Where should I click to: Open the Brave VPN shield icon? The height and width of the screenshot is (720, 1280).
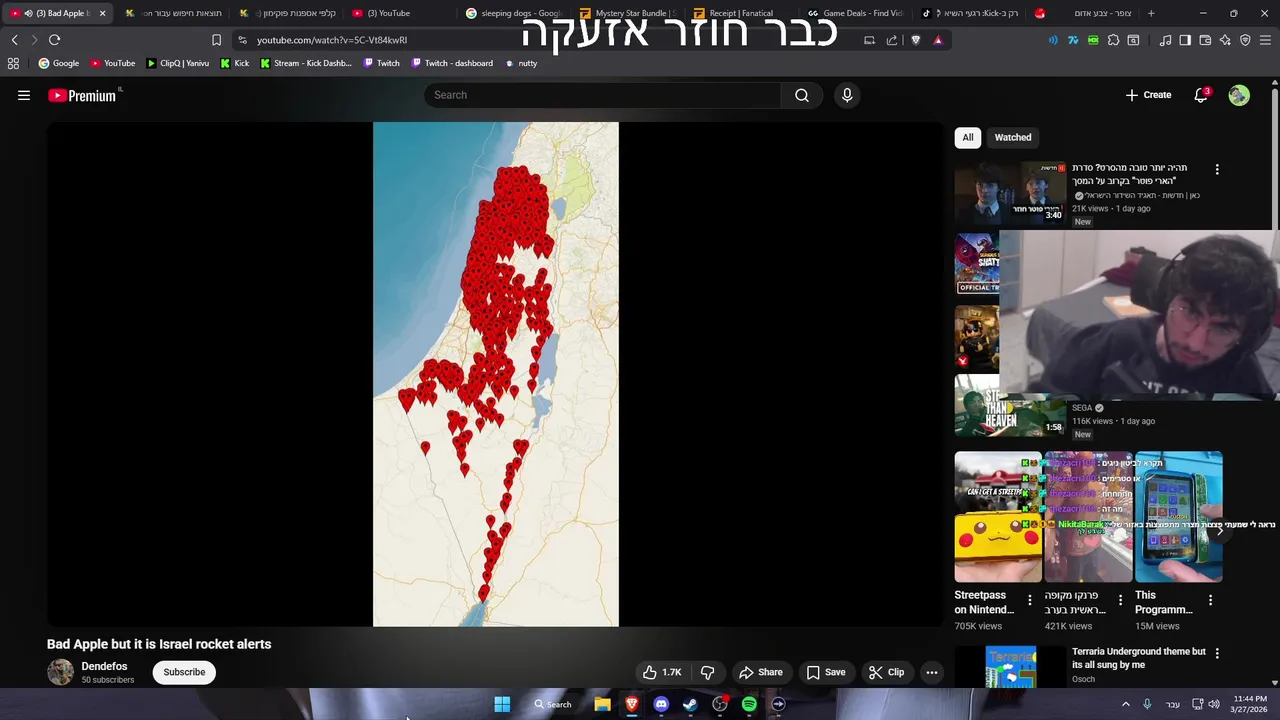[1245, 40]
